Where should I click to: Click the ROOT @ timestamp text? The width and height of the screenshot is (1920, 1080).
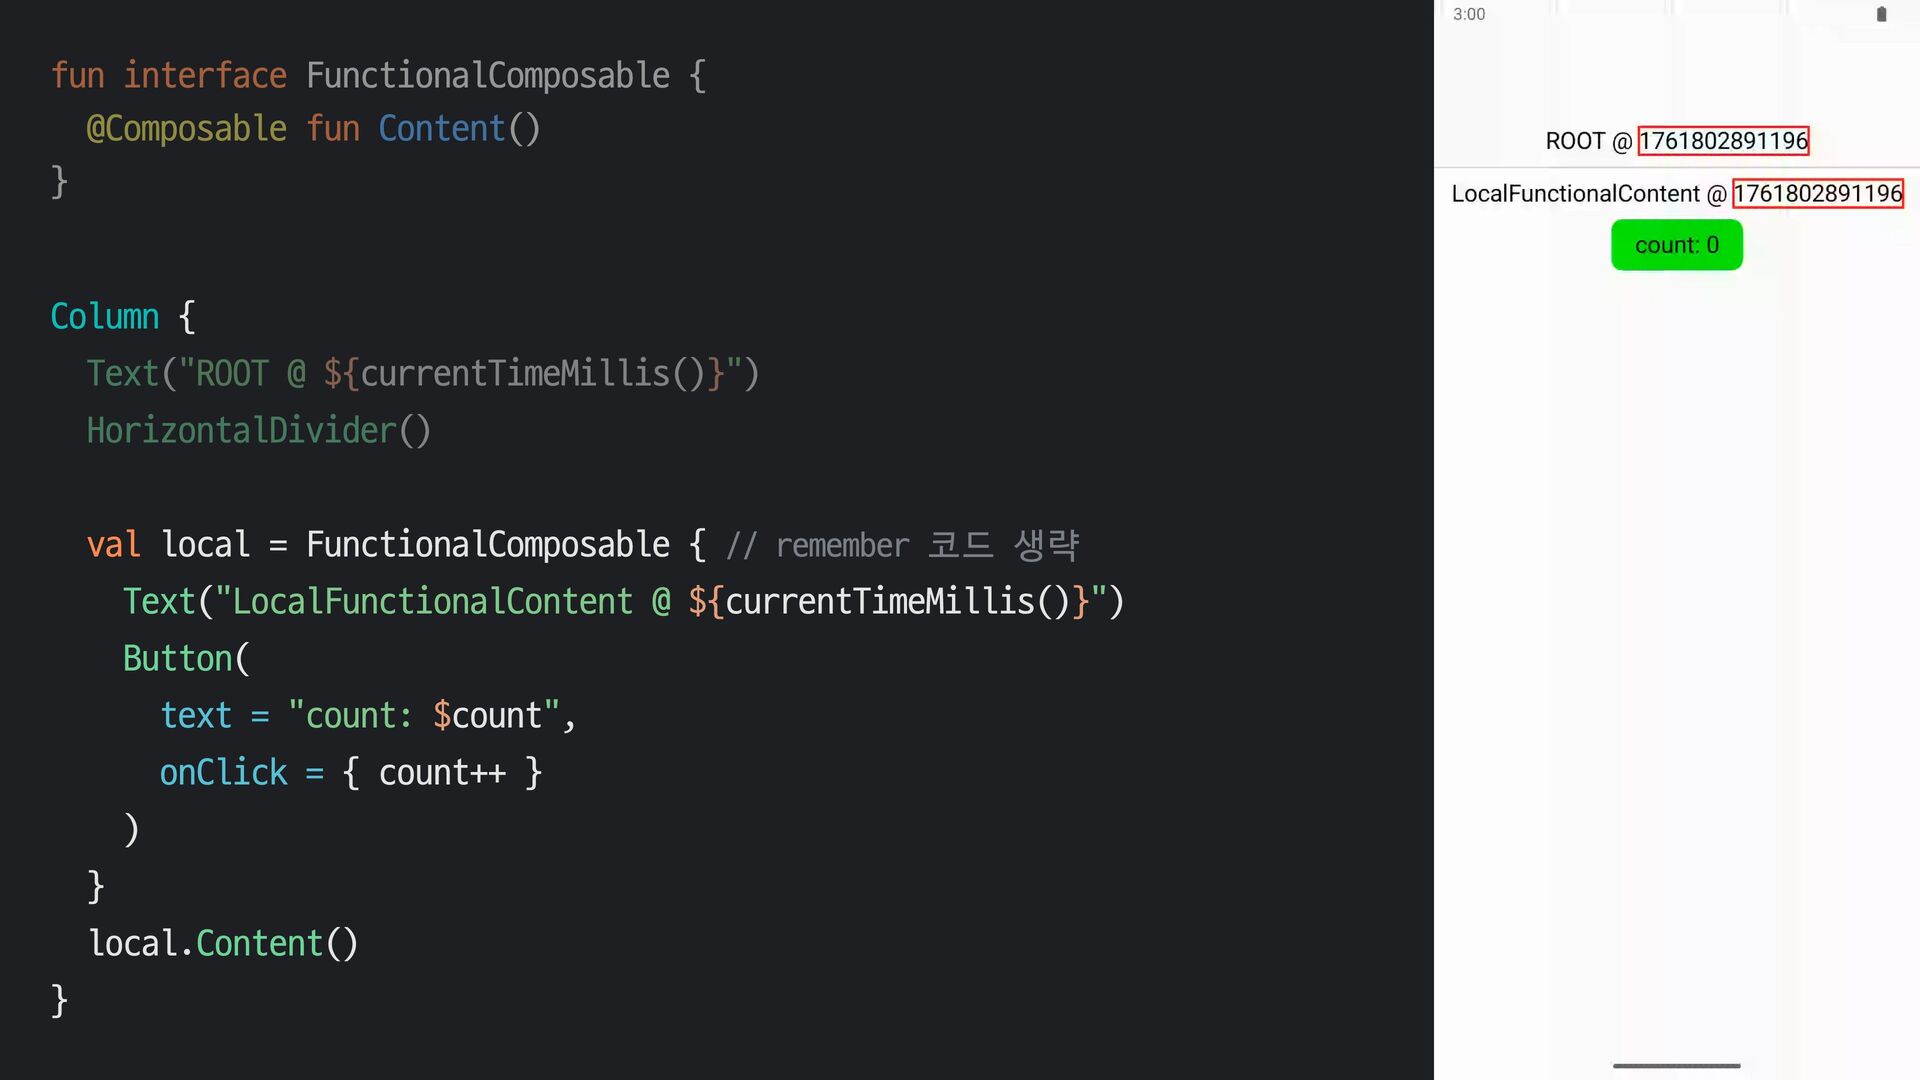[x=1587, y=141]
